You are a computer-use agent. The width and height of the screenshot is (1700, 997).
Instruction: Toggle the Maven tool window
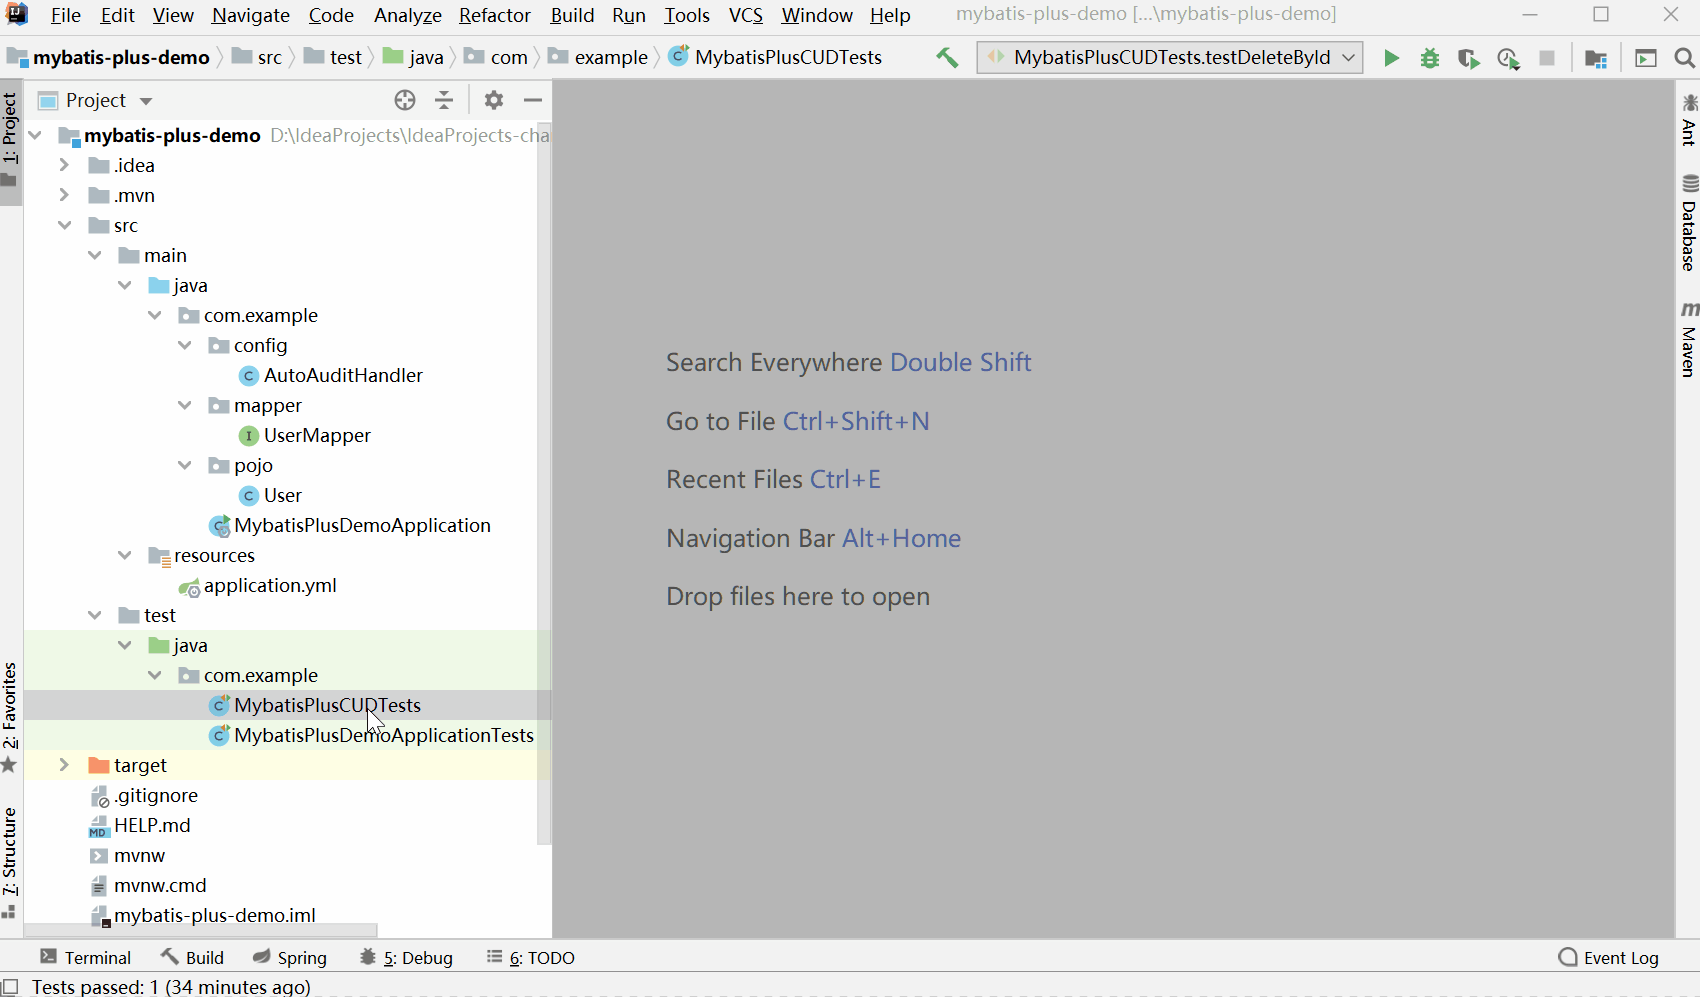pos(1689,340)
